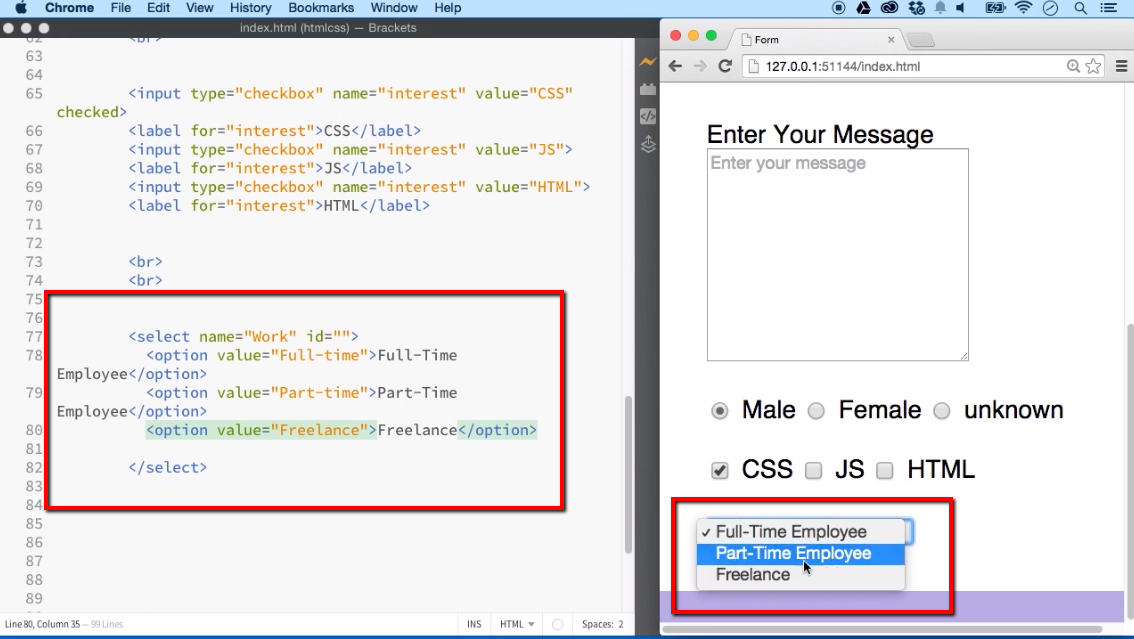Image resolution: width=1134 pixels, height=639 pixels.
Task: Open the HTML language mode dropdown
Action: (x=516, y=623)
